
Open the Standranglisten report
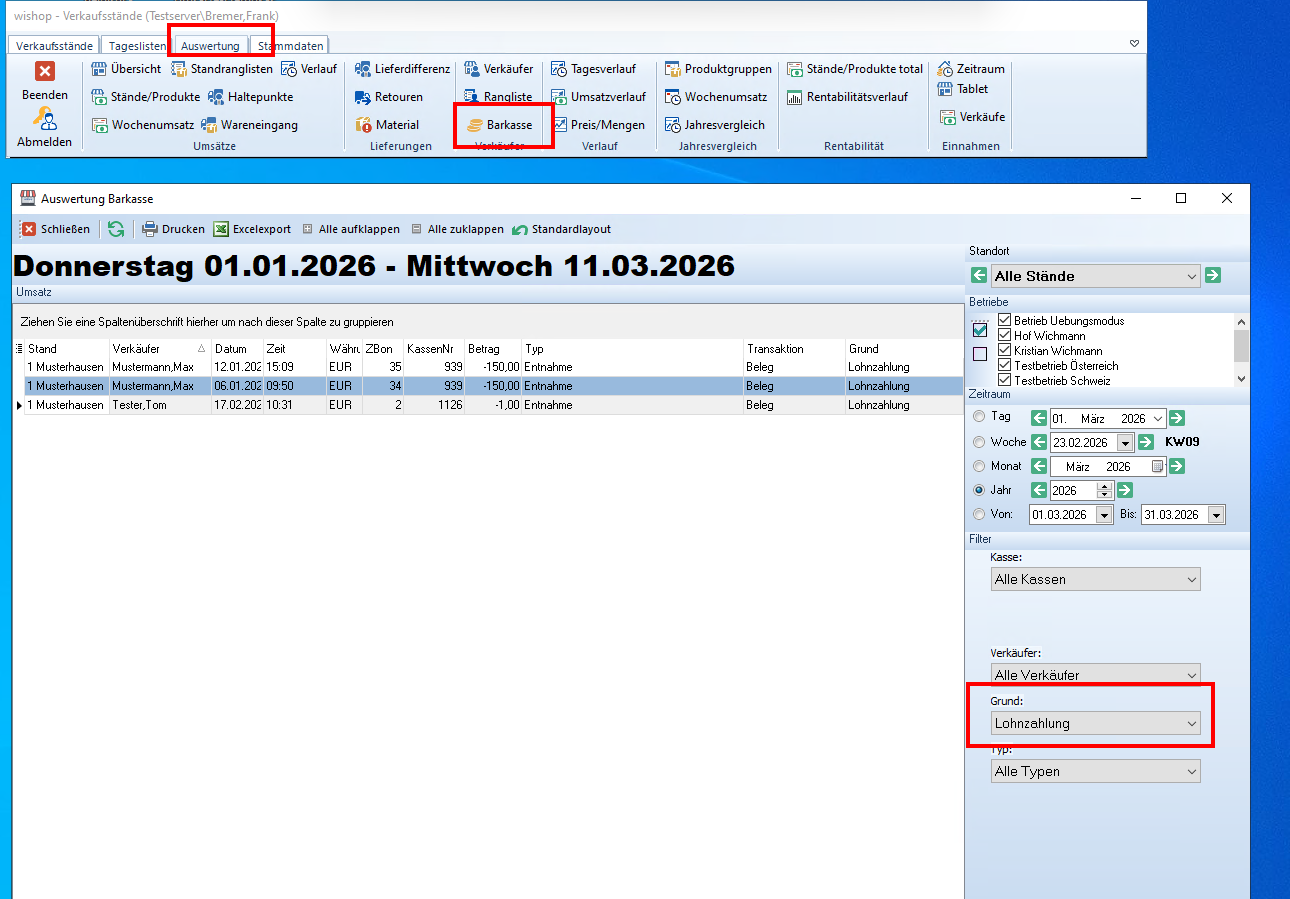click(221, 69)
